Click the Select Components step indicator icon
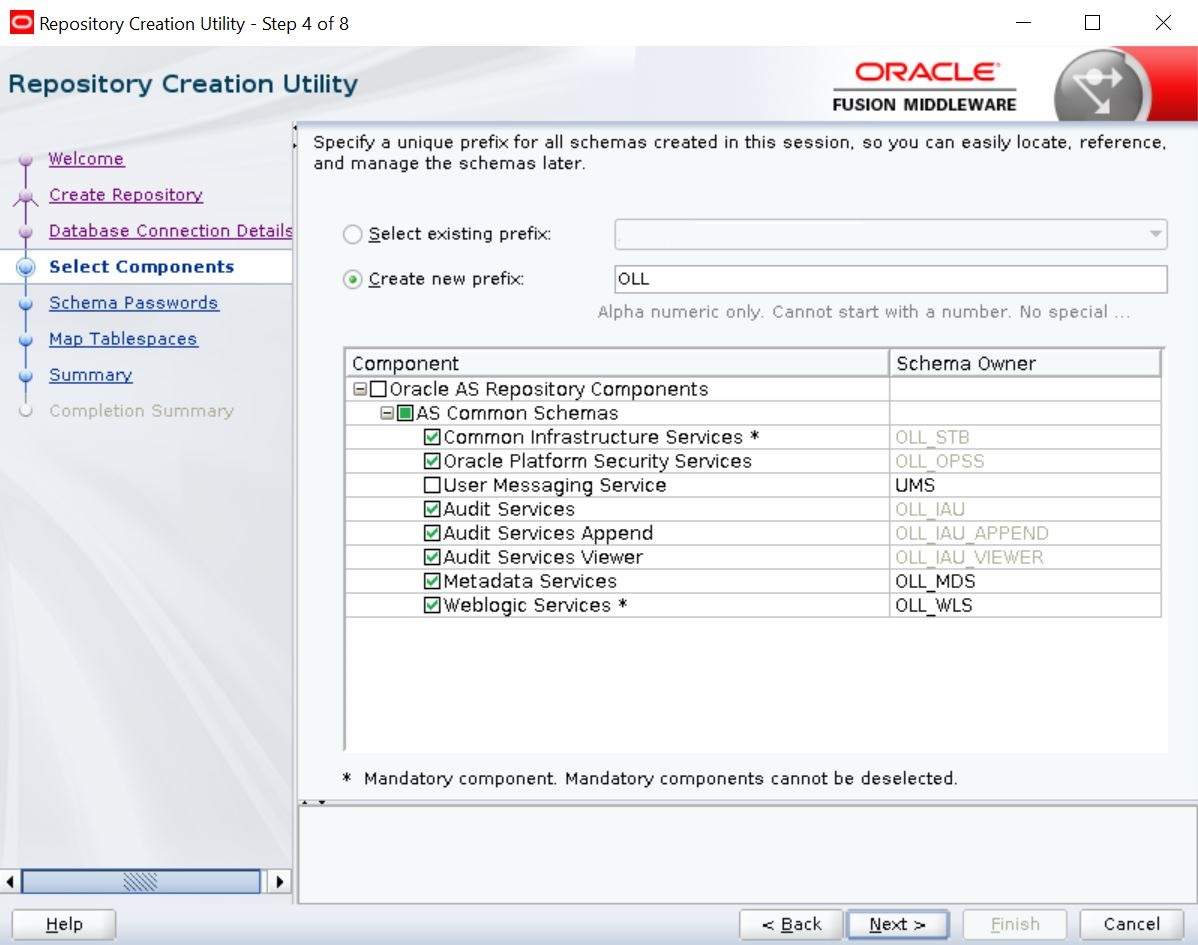This screenshot has height=945, width=1198. tap(27, 267)
